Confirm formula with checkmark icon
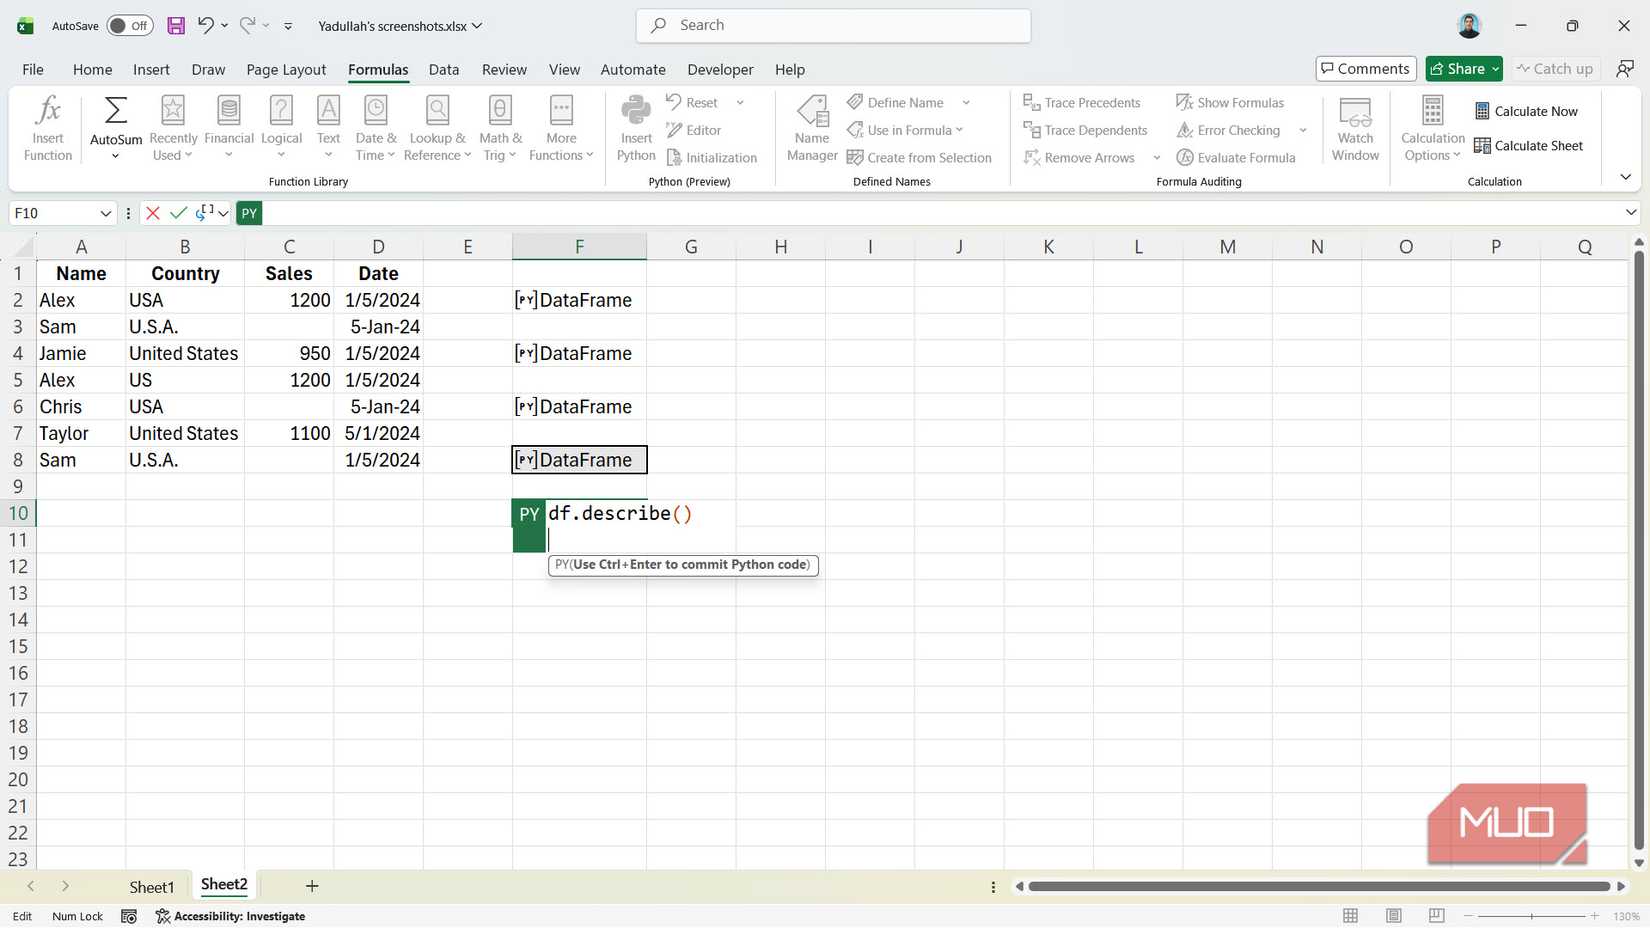This screenshot has width=1650, height=928. [179, 213]
